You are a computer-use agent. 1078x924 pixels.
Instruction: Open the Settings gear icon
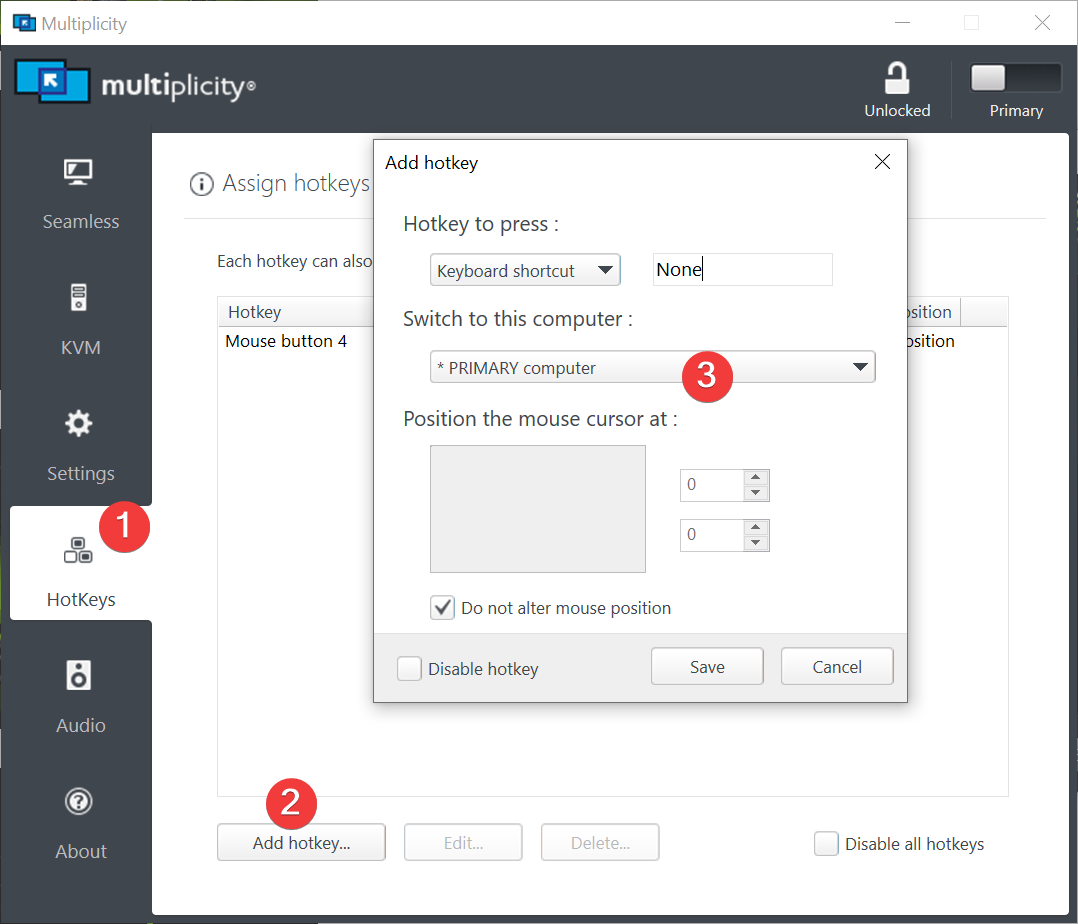(x=78, y=424)
